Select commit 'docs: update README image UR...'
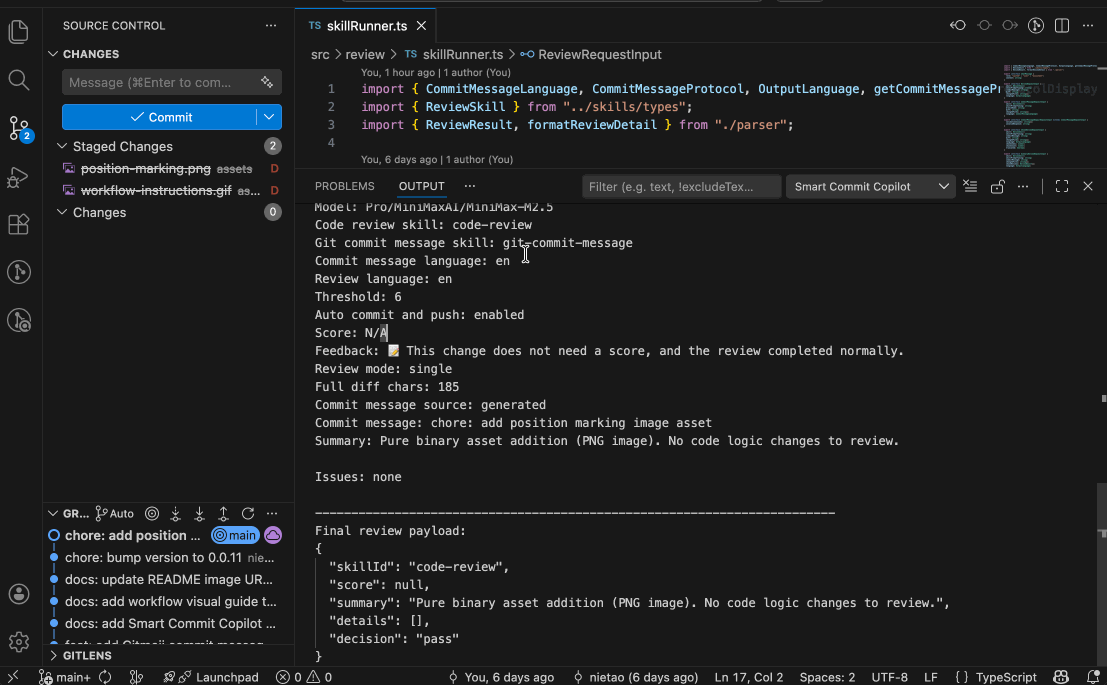This screenshot has height=685, width=1107. 170,579
